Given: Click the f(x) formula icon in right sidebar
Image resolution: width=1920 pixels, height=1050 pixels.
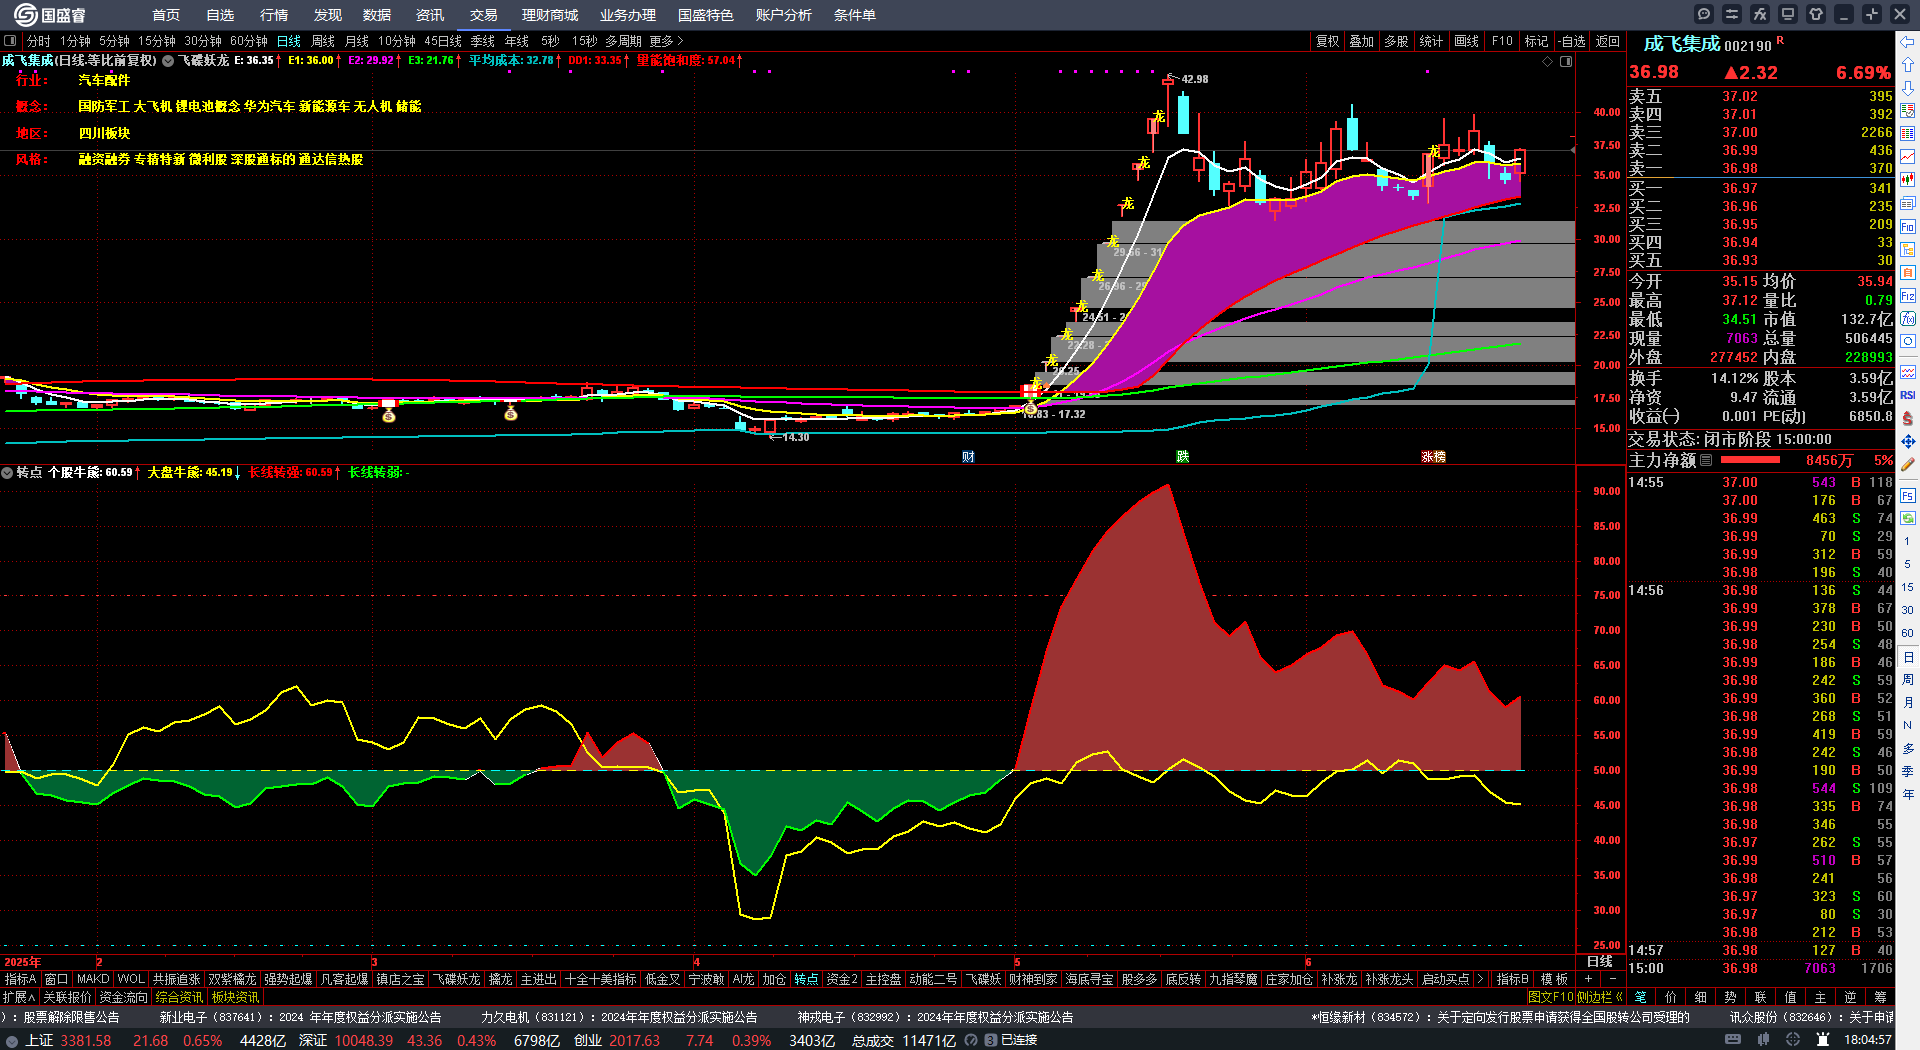Looking at the screenshot, I should tap(1908, 319).
